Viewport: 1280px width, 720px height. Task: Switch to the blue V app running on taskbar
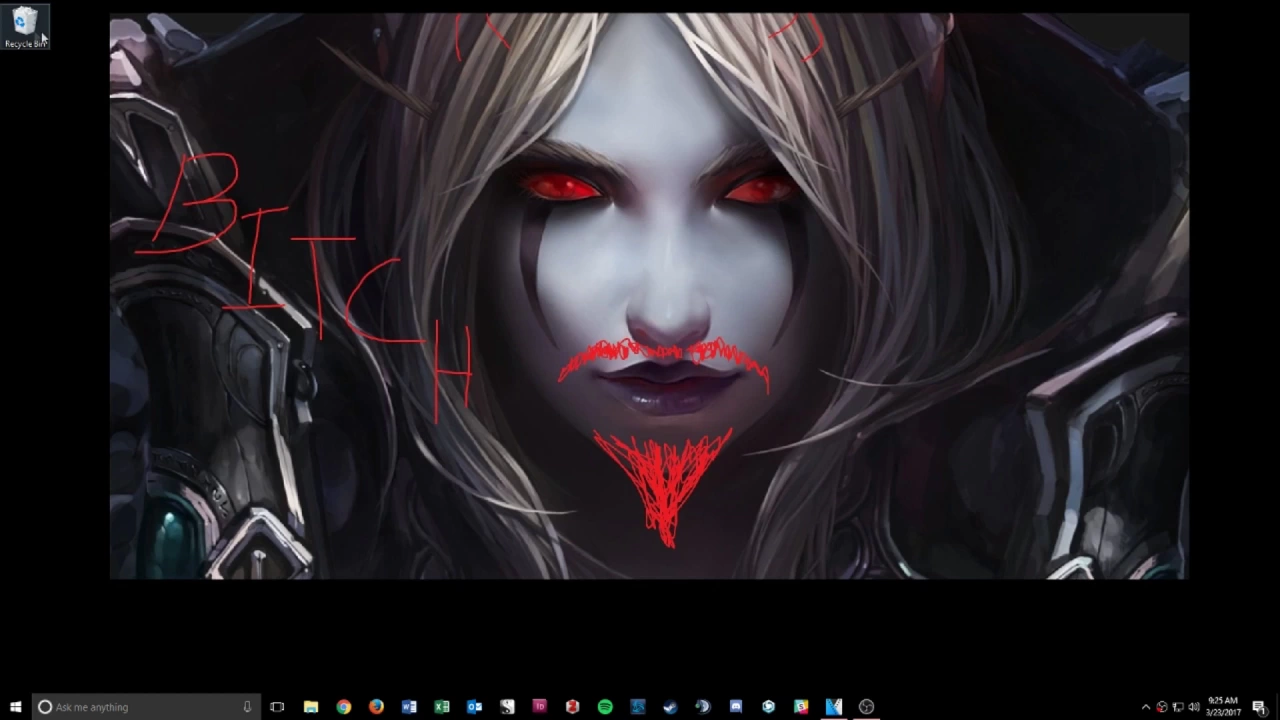pyautogui.click(x=834, y=707)
